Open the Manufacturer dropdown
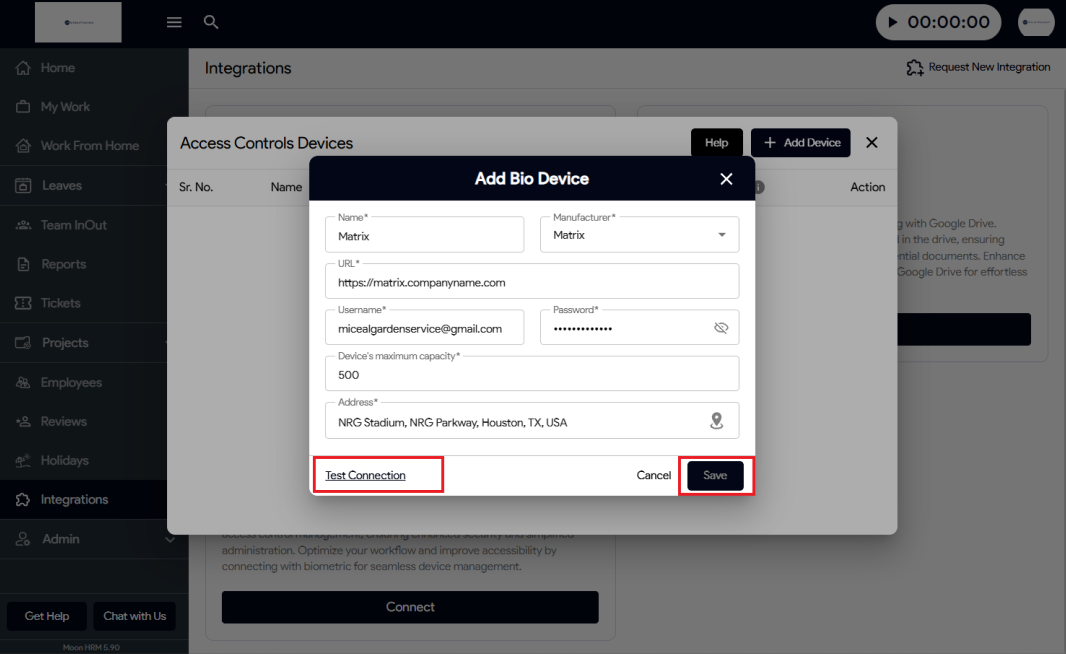Screen dimensions: 1066x654 (722, 235)
